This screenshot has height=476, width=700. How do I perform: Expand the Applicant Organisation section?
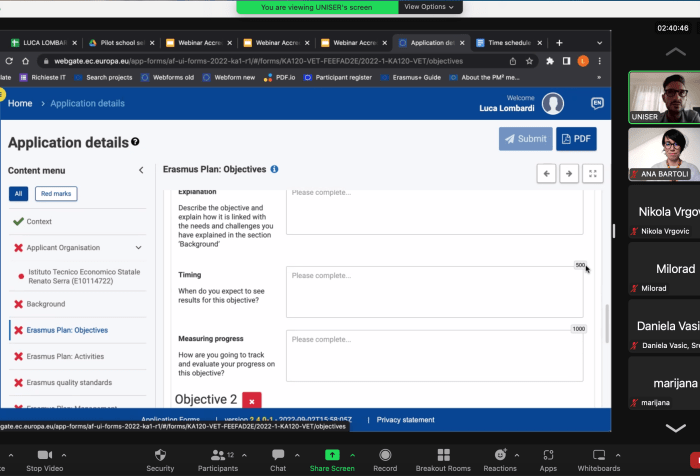point(138,248)
